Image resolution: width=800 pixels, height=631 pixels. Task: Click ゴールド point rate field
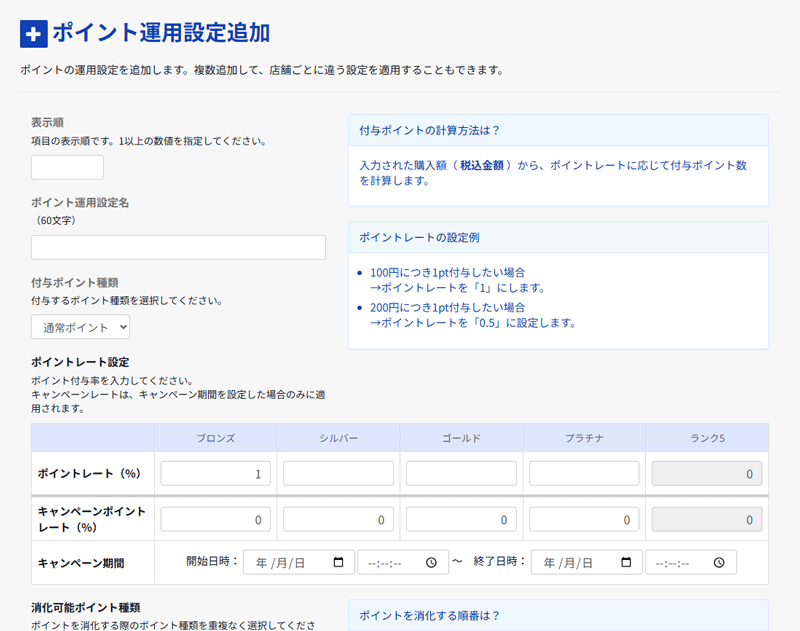(461, 474)
